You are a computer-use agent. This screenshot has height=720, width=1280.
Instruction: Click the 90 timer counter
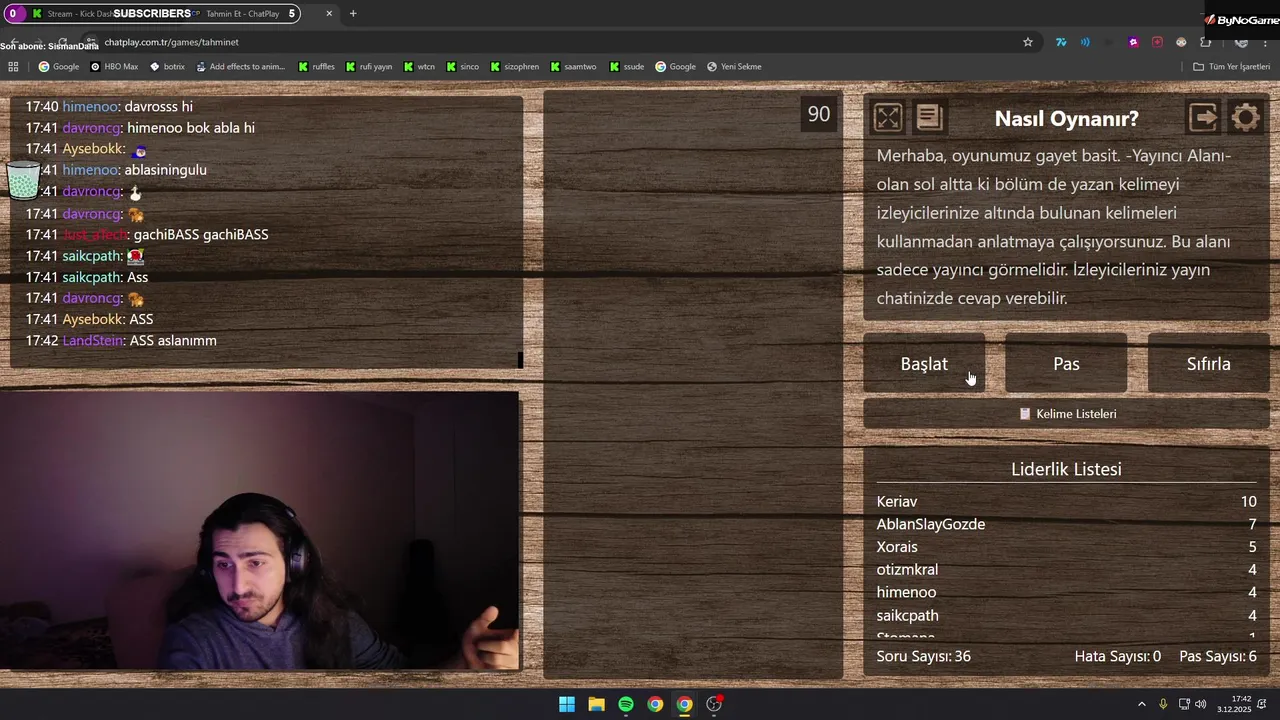click(x=819, y=114)
